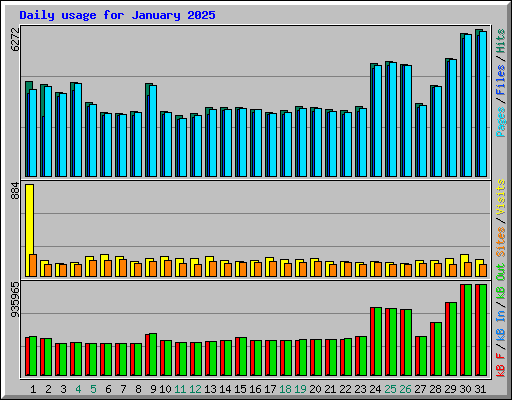Viewport: 512px width, 400px height.
Task: Click day 24 on the x-axis
Action: pos(375,389)
